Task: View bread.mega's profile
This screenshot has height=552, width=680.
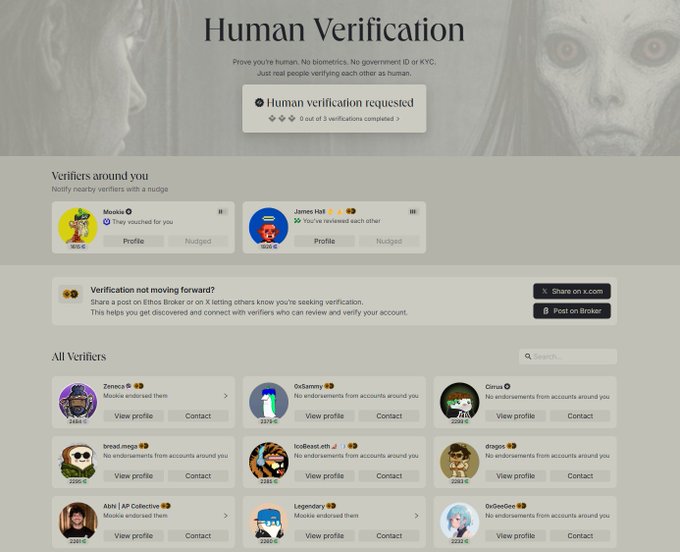Action: [x=134, y=476]
